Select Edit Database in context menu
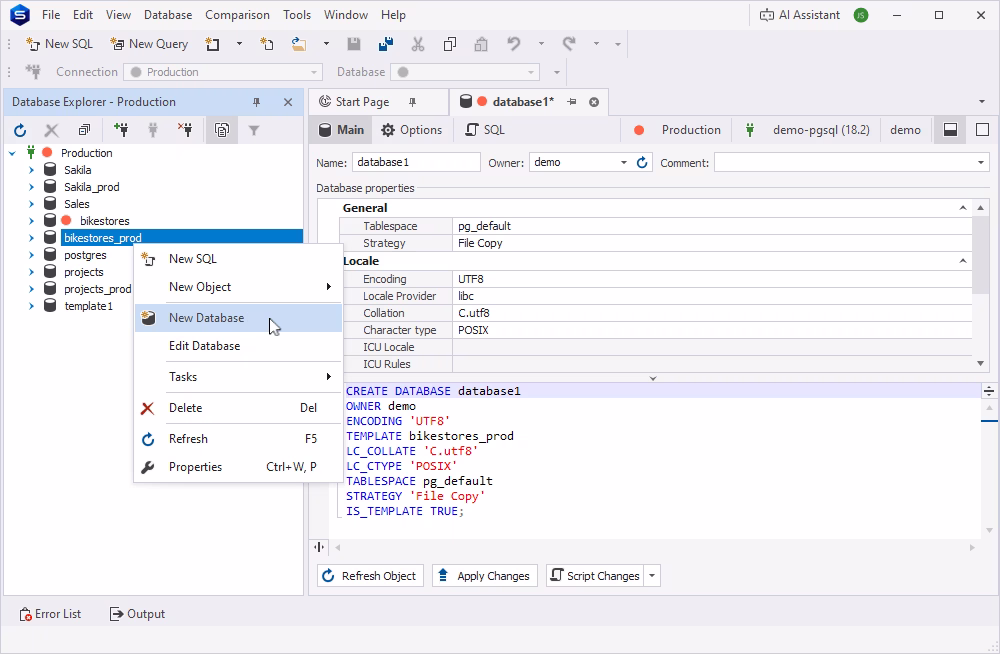1000x654 pixels. click(239, 346)
